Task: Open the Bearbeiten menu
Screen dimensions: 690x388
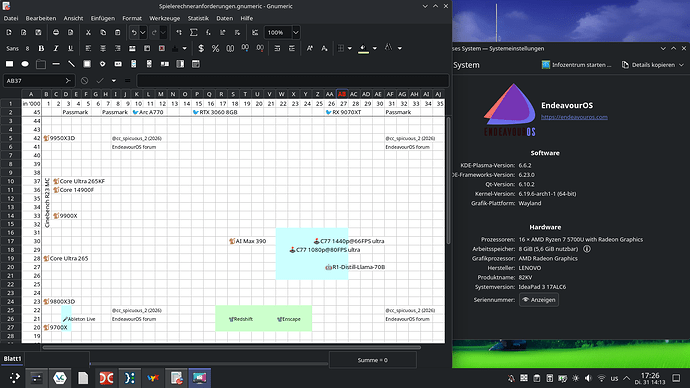Action: point(40,18)
